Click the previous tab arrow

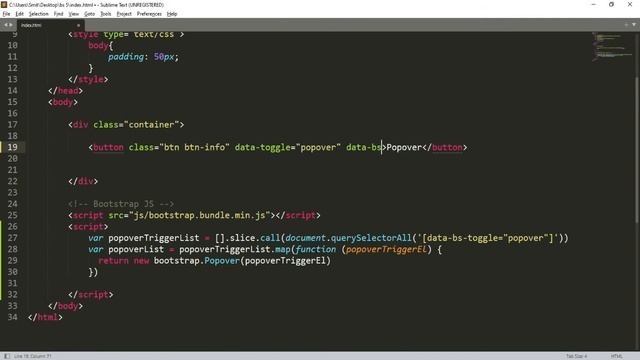tap(6, 25)
